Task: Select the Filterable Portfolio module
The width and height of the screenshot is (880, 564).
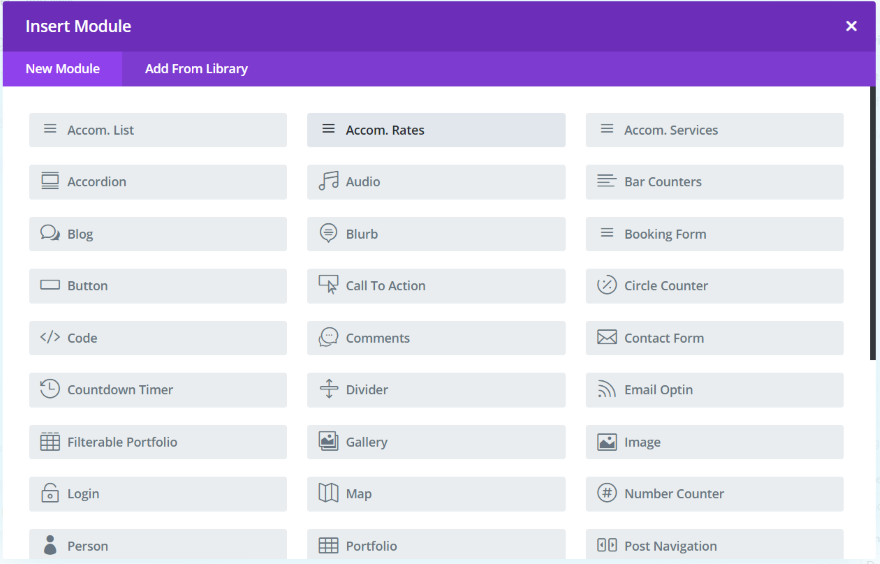Action: coord(158,442)
